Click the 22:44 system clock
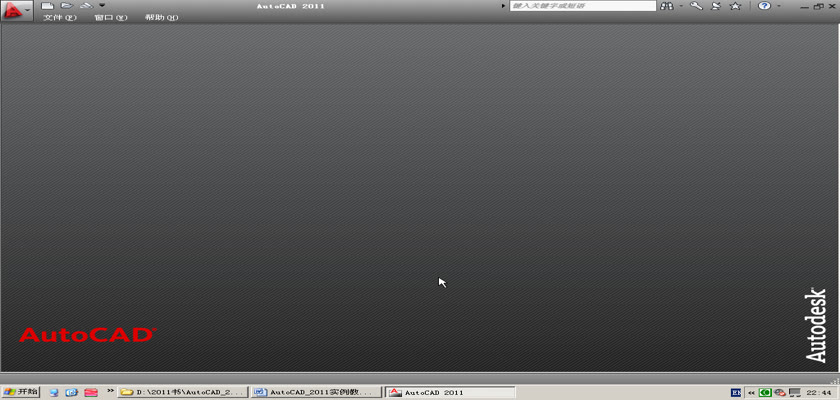The height and width of the screenshot is (400, 840). click(821, 393)
